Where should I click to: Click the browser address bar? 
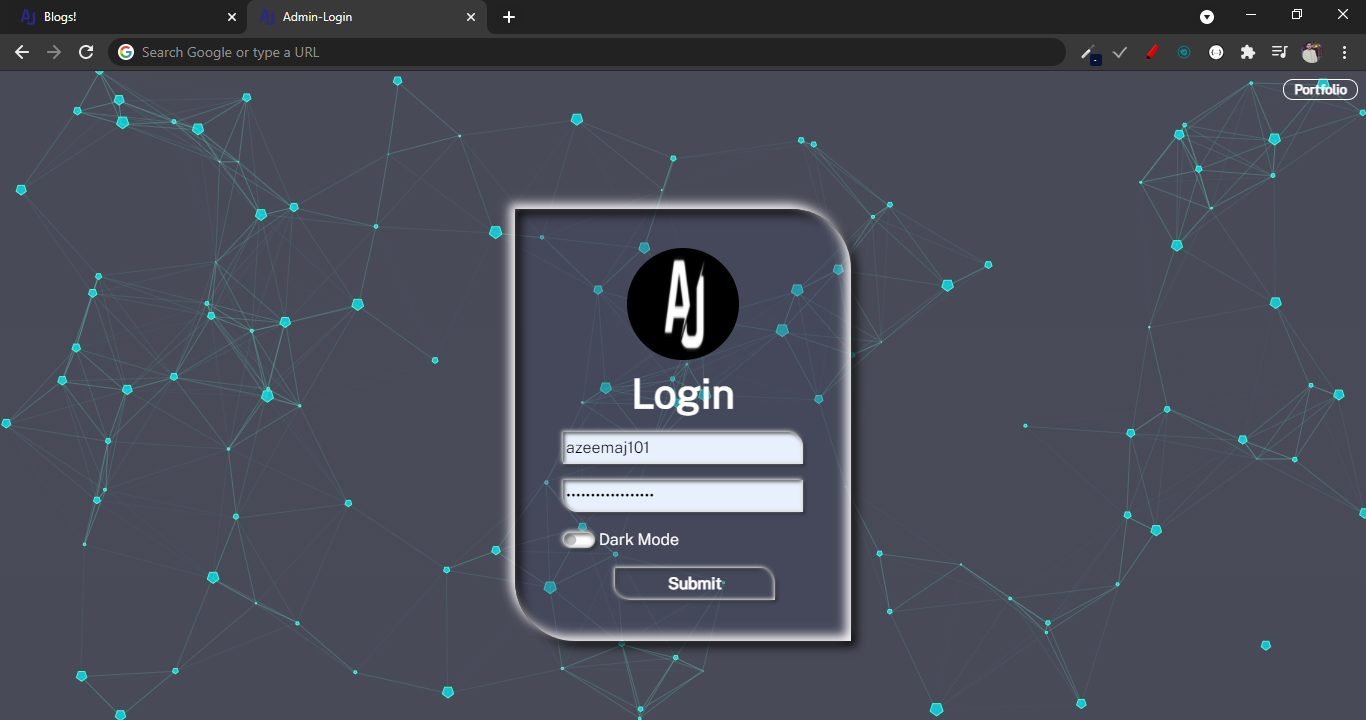pyautogui.click(x=587, y=52)
